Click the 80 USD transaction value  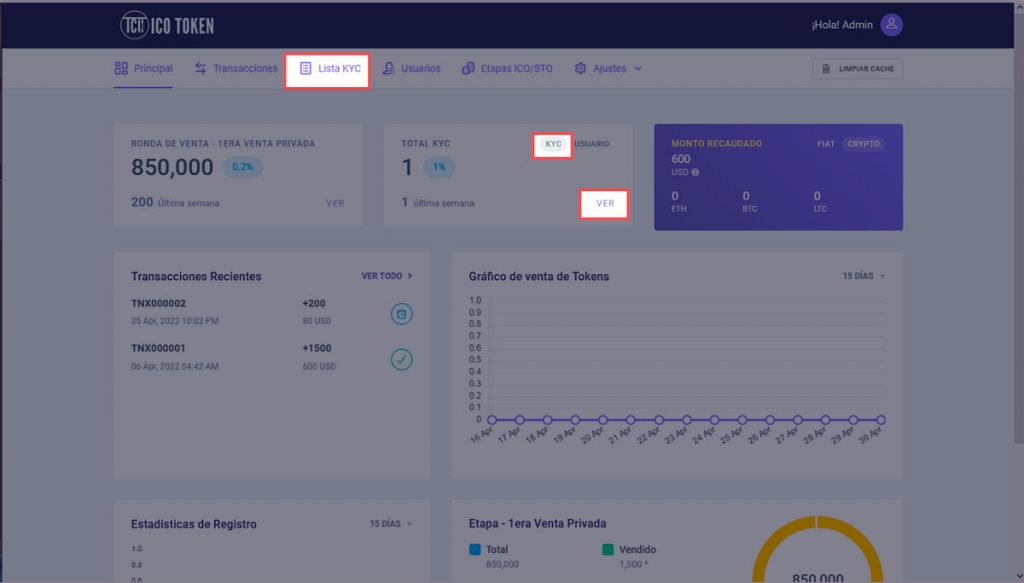[316, 321]
